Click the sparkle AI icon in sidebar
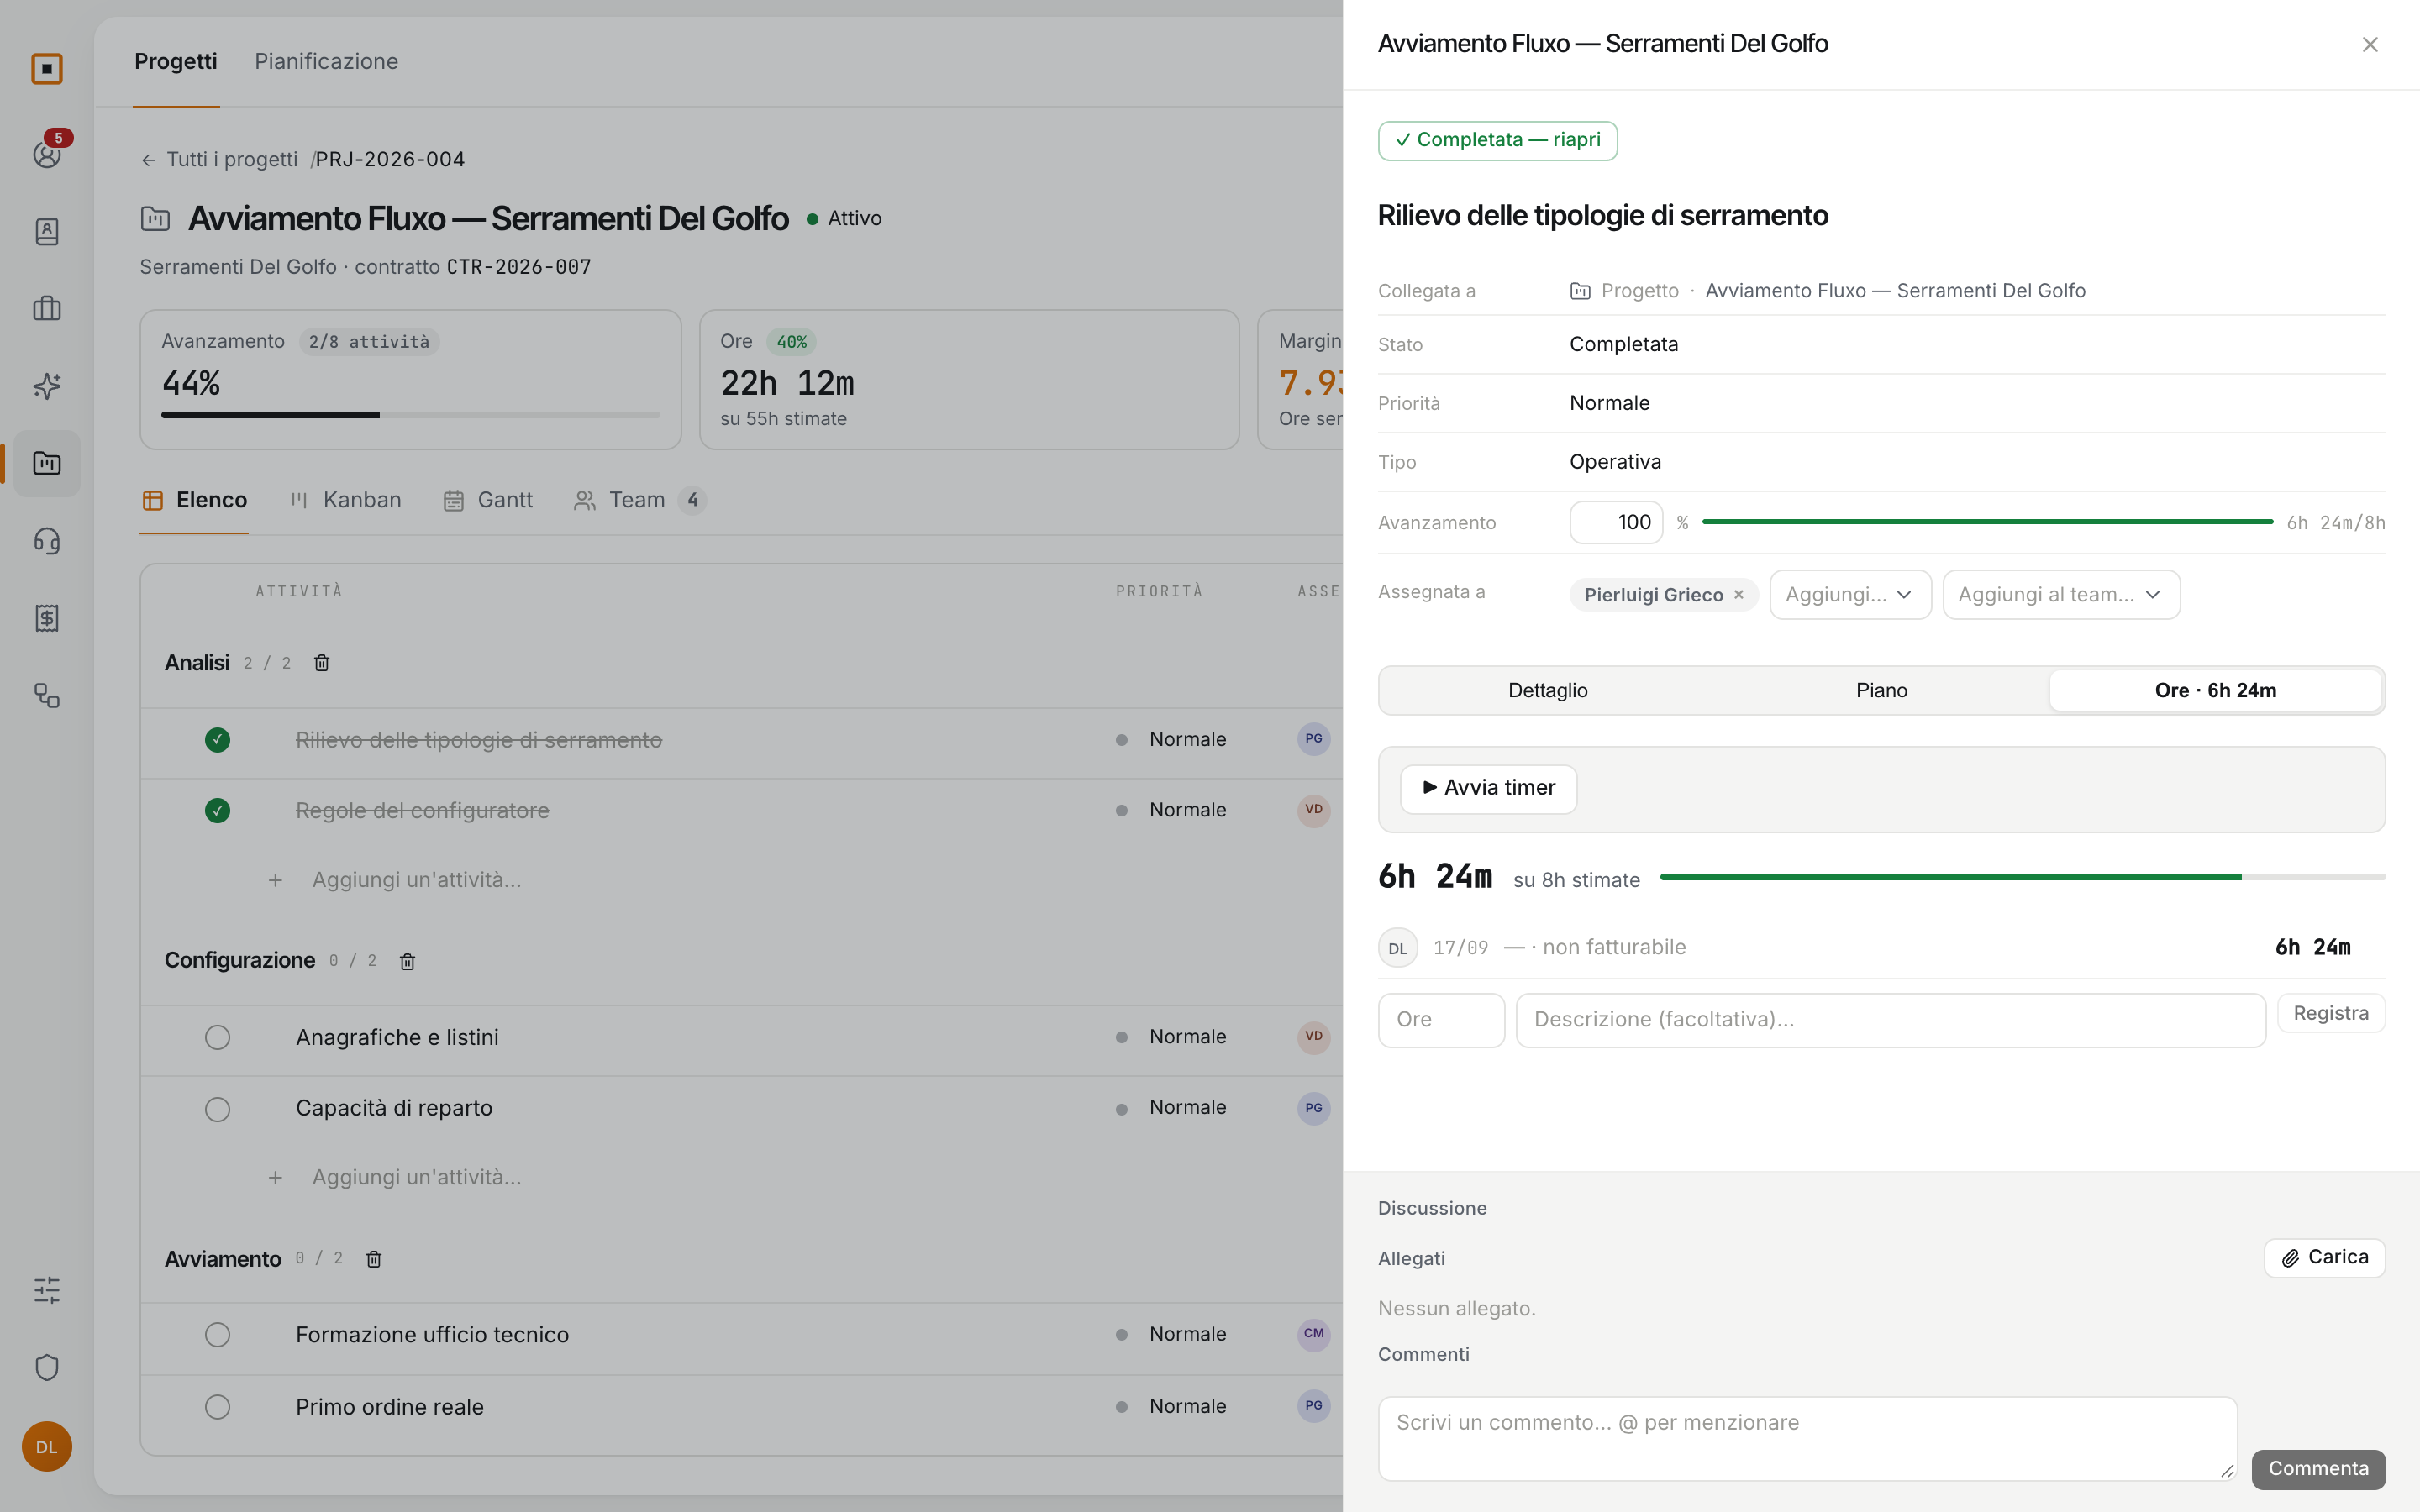This screenshot has height=1512, width=2420. (x=47, y=386)
